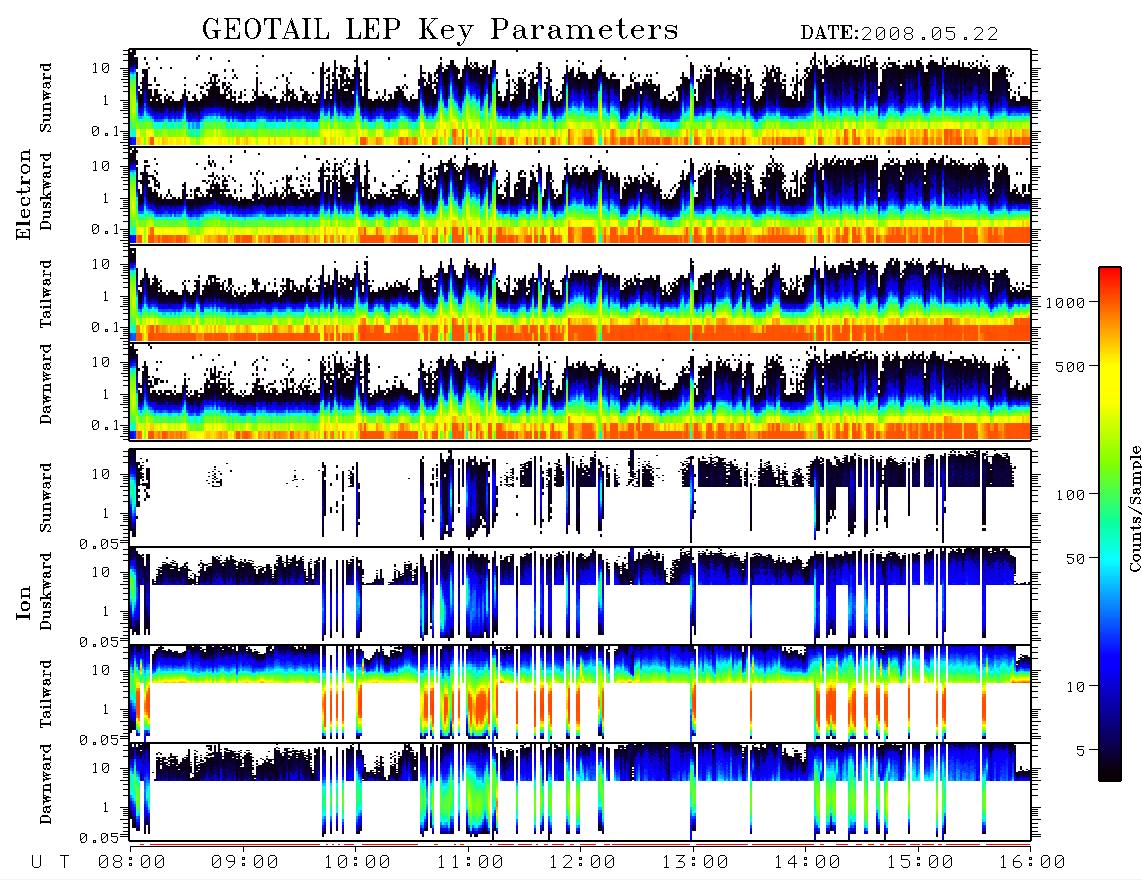The image size is (1142, 880).
Task: Click the vertical Electron group label
Action: pyautogui.click(x=24, y=195)
